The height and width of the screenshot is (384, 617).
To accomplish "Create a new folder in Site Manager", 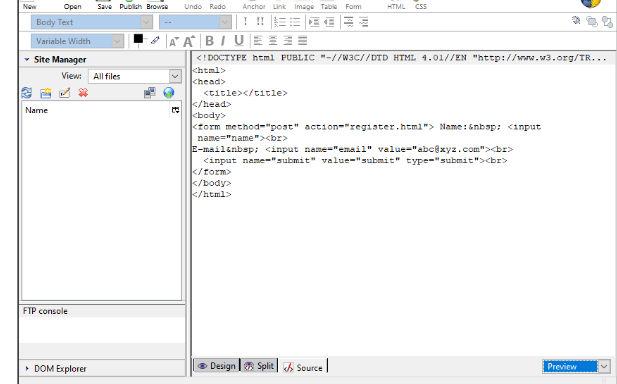I will [x=46, y=93].
